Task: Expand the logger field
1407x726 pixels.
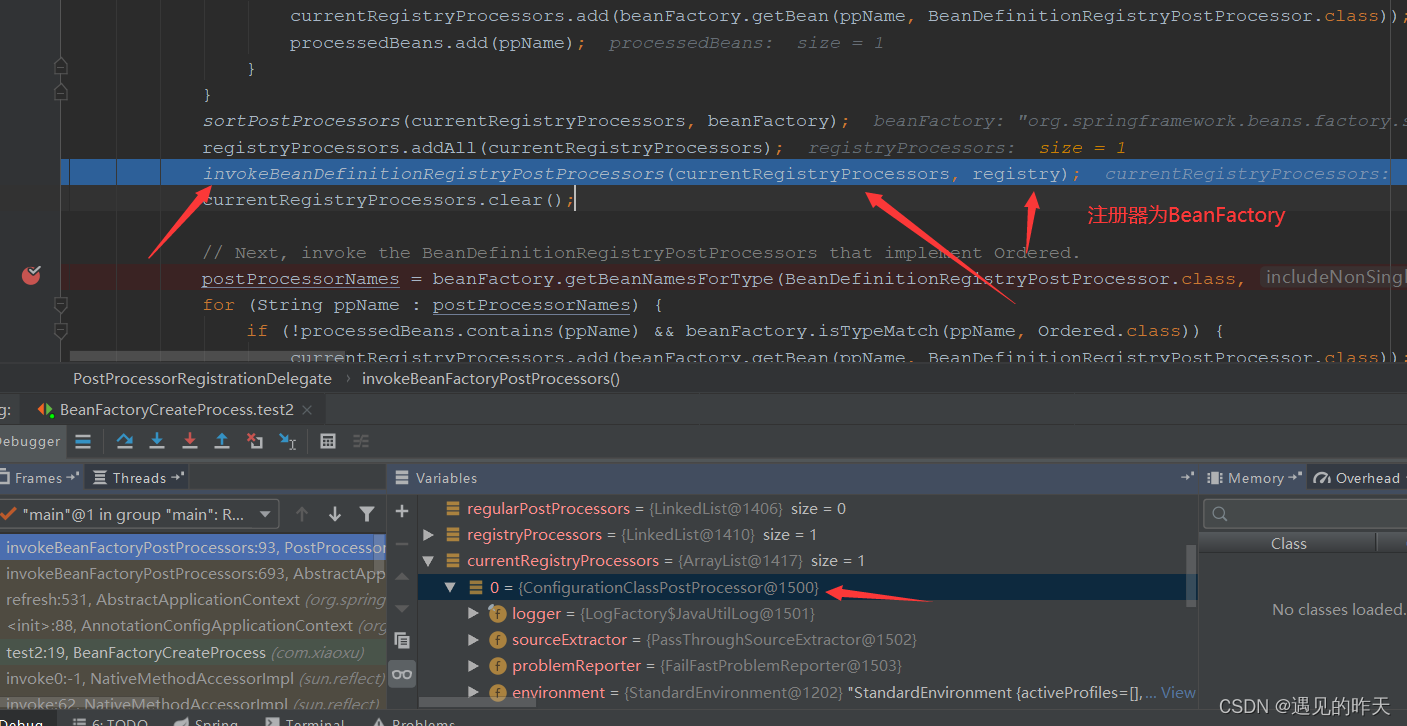Action: [x=474, y=613]
